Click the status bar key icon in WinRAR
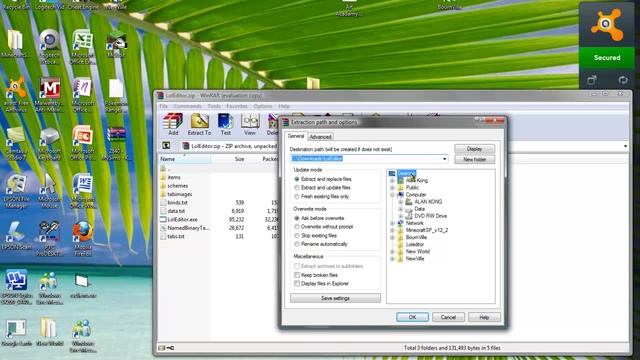Viewport: 640px width, 360px height. pyautogui.click(x=170, y=348)
